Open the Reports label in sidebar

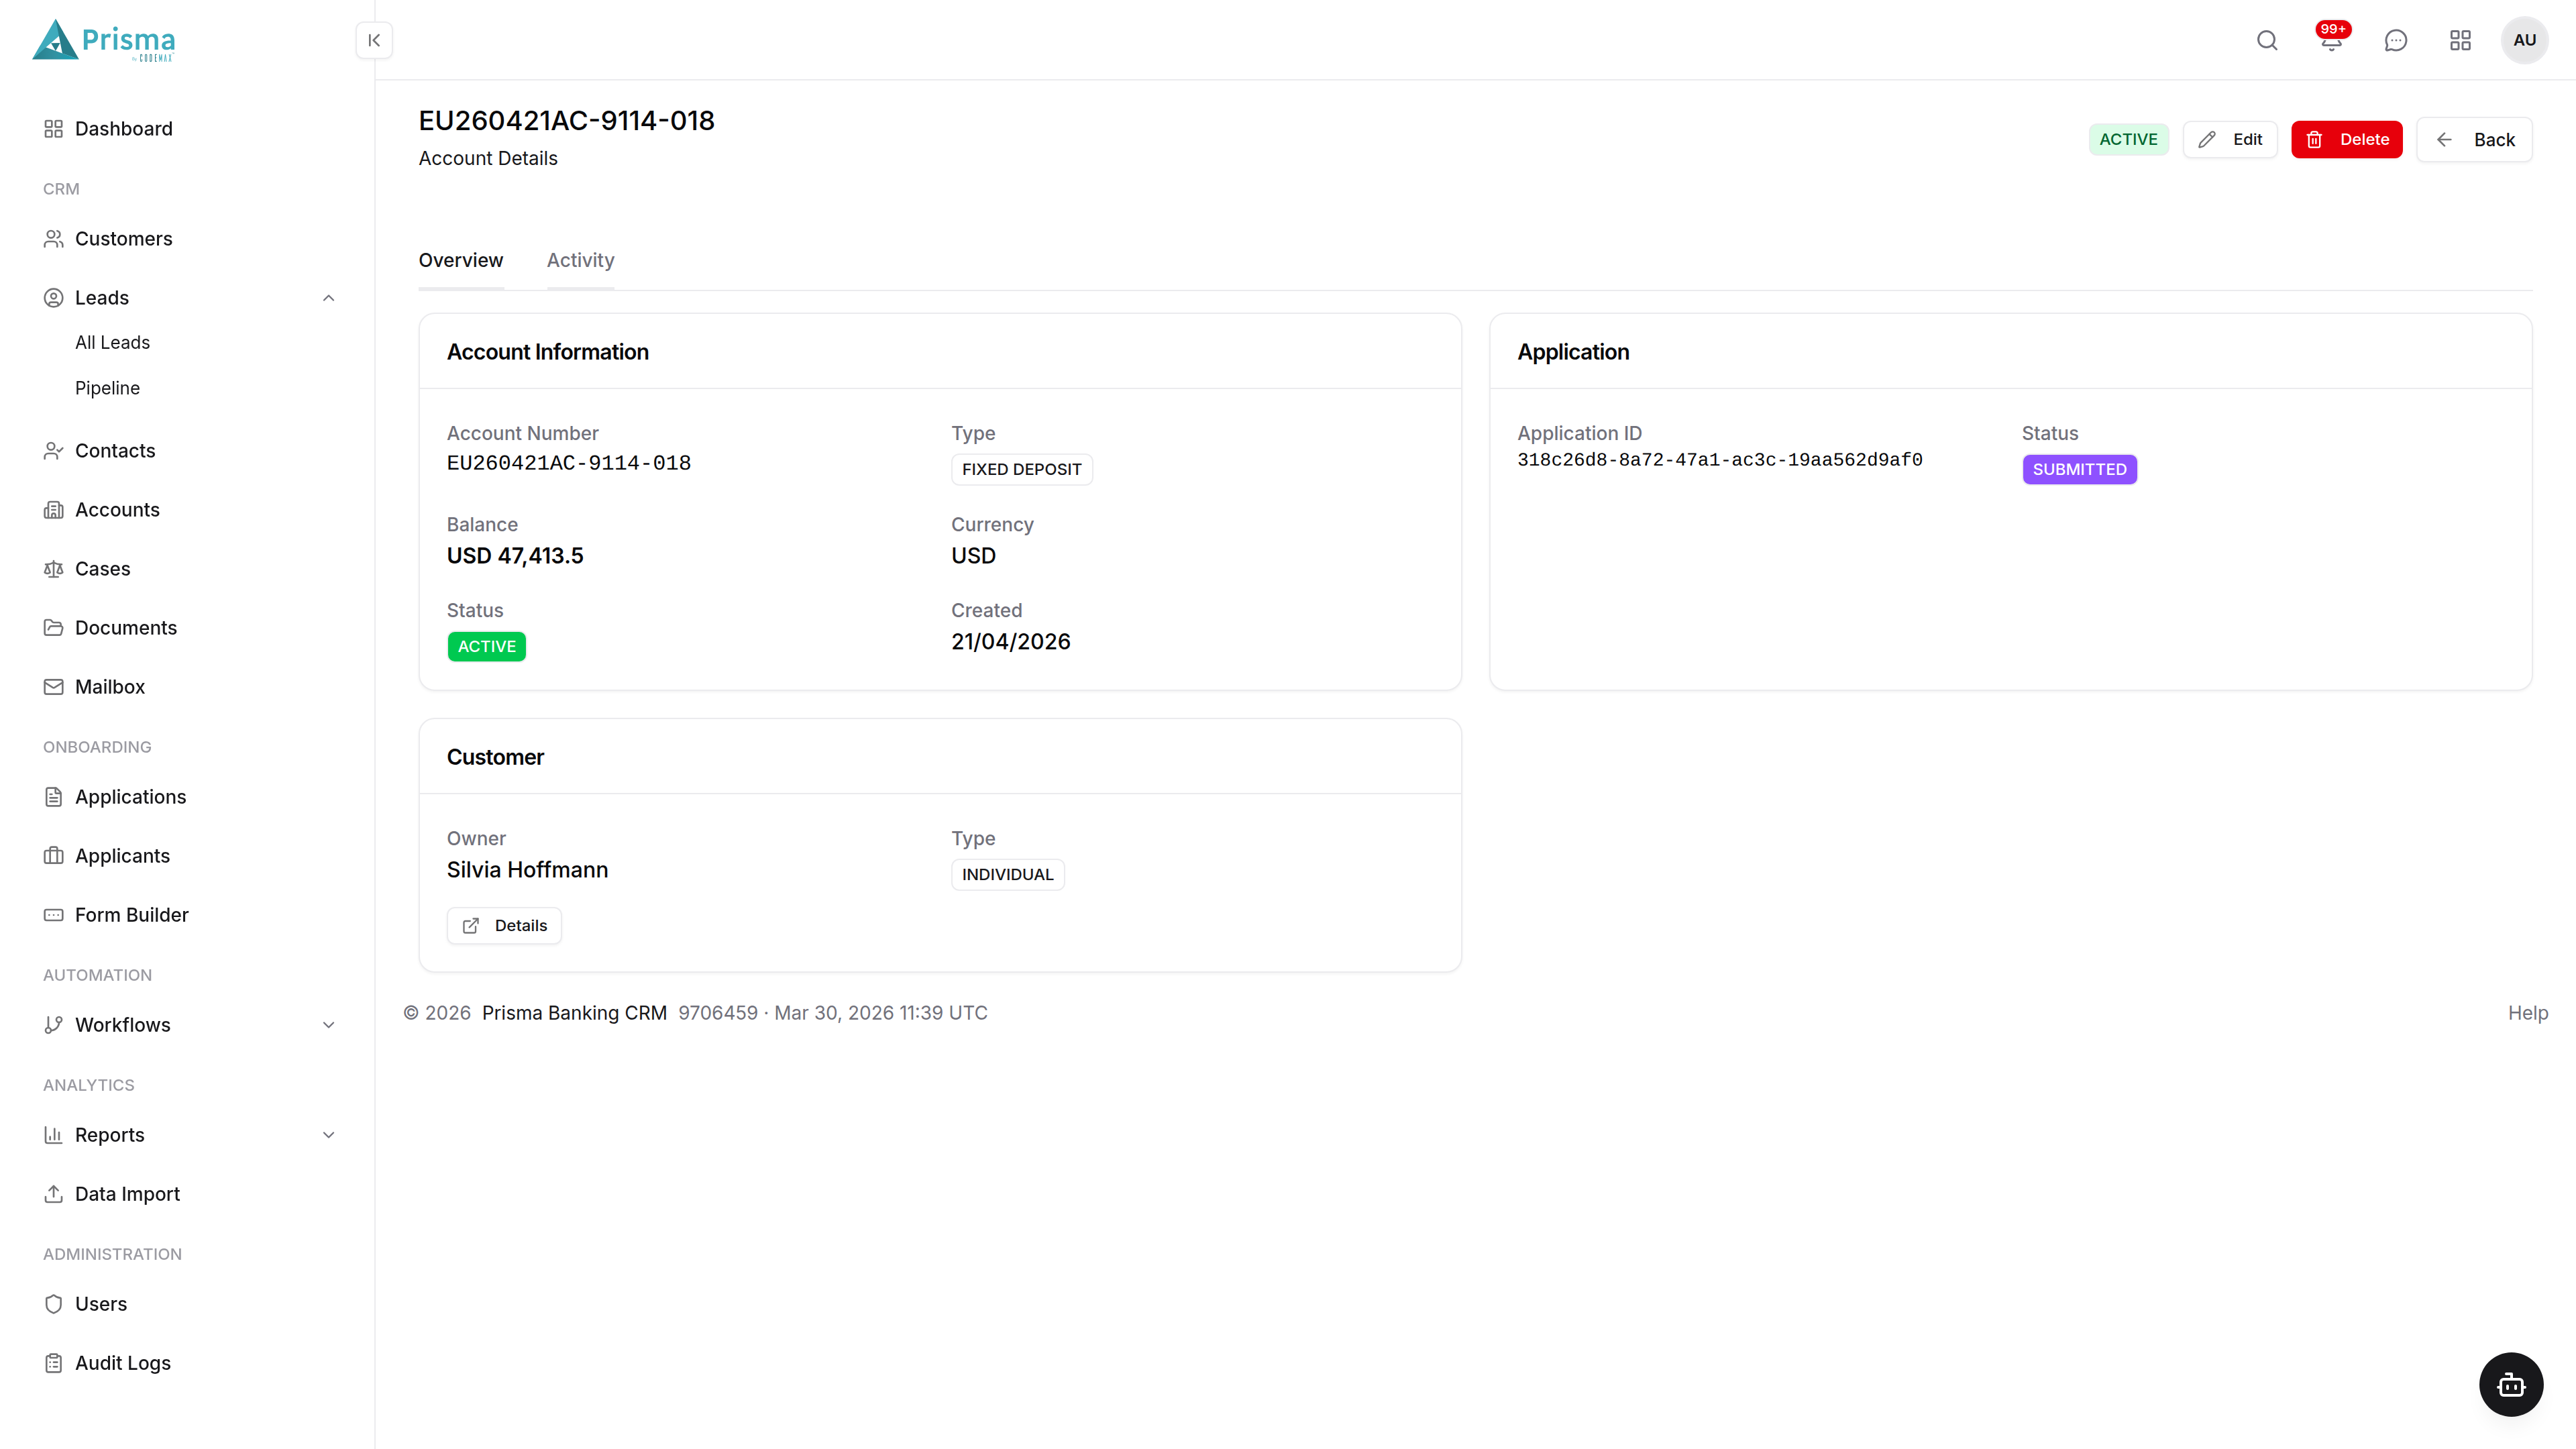click(110, 1135)
